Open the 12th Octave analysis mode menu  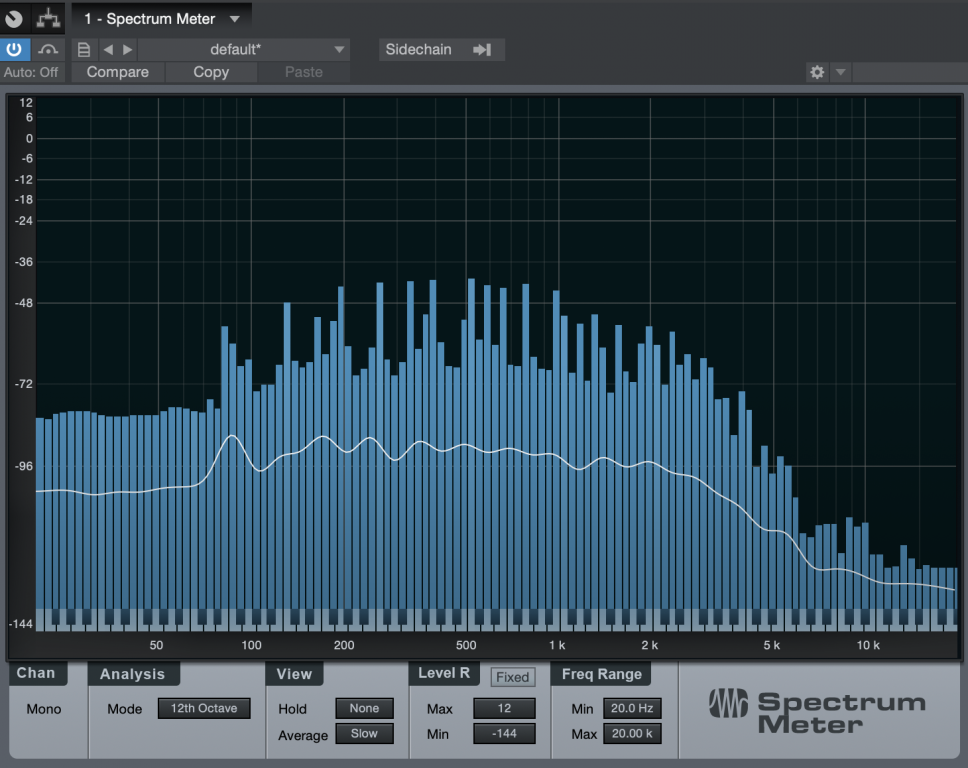point(204,708)
